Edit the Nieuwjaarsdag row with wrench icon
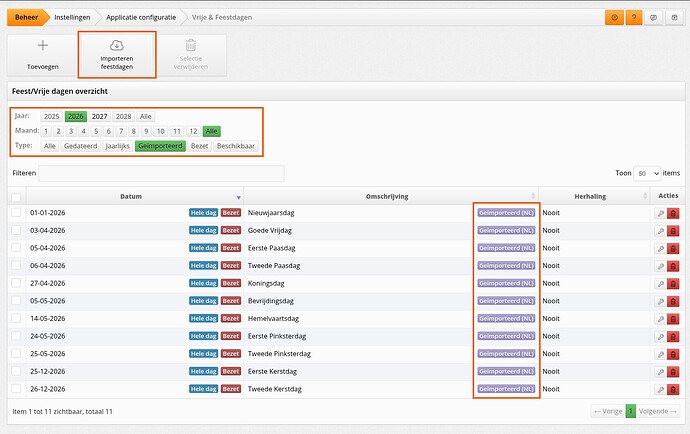Viewport: 690px width, 434px height. [x=660, y=213]
